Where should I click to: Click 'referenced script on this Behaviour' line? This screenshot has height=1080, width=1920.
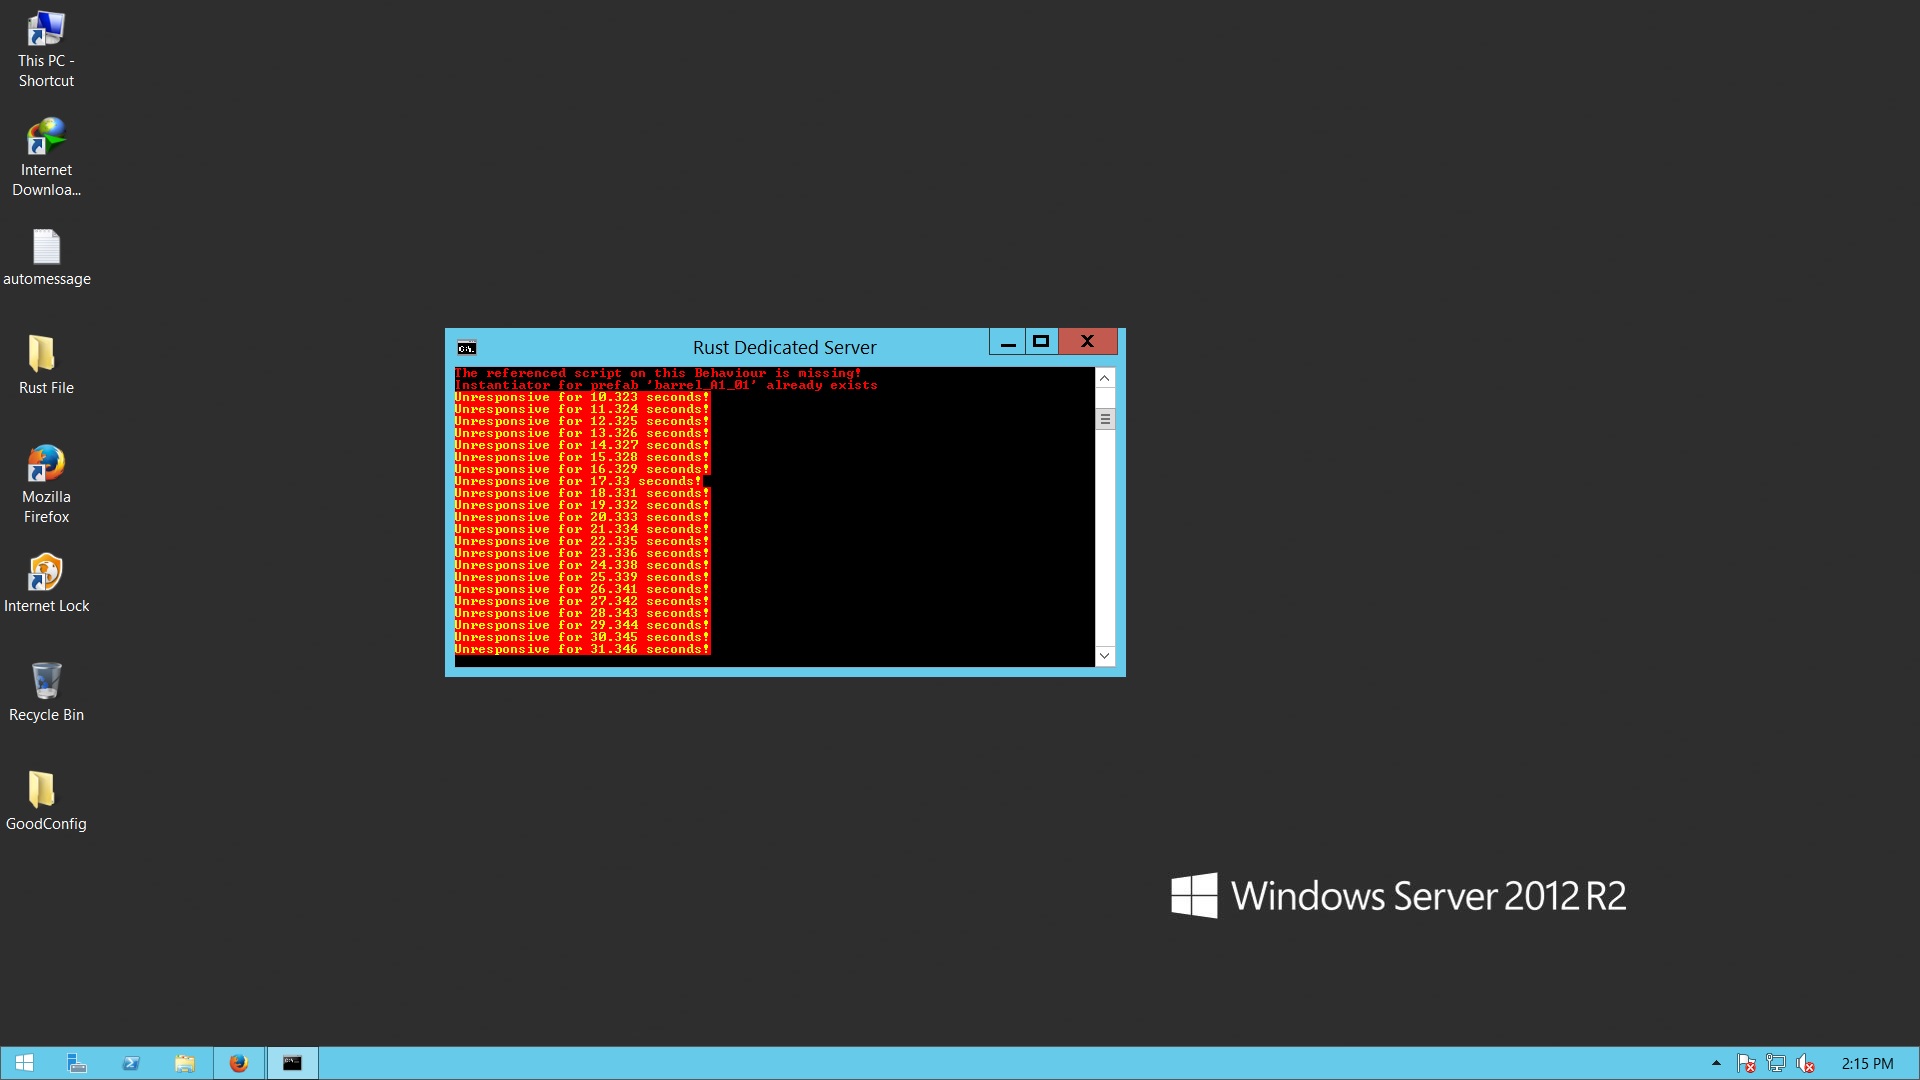coord(658,373)
